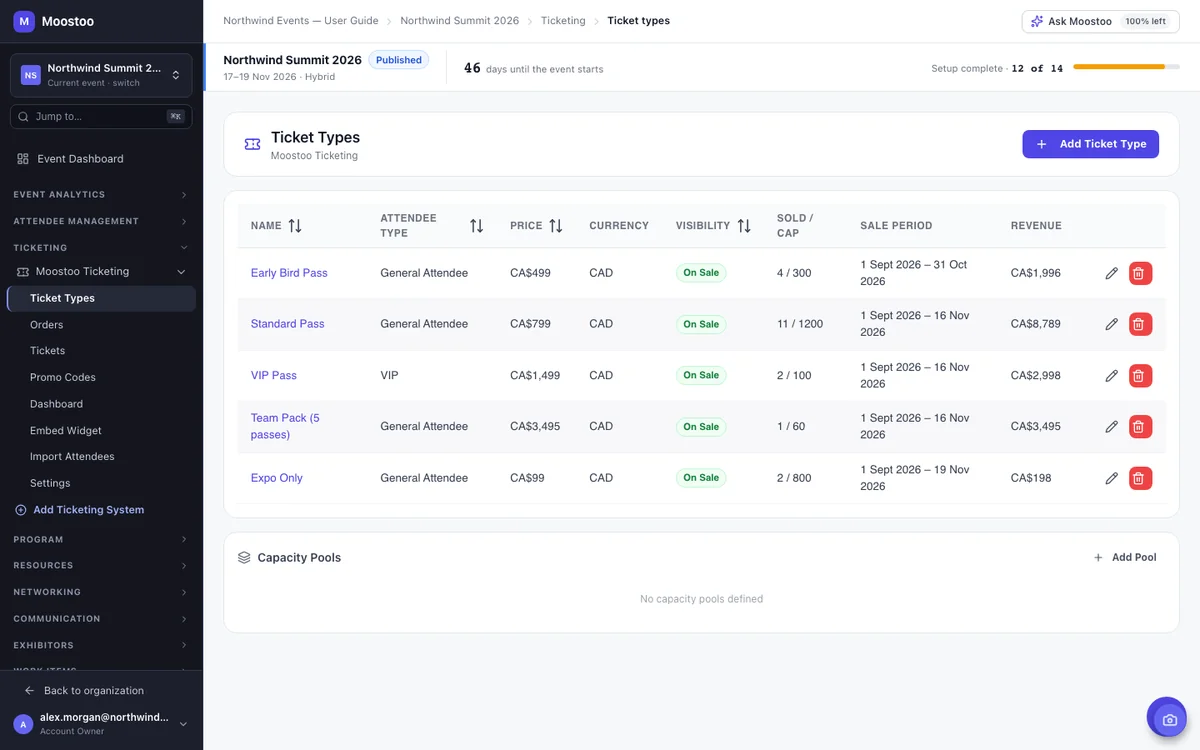1200x750 pixels.
Task: Sort by Name column arrows
Action: [x=295, y=226]
